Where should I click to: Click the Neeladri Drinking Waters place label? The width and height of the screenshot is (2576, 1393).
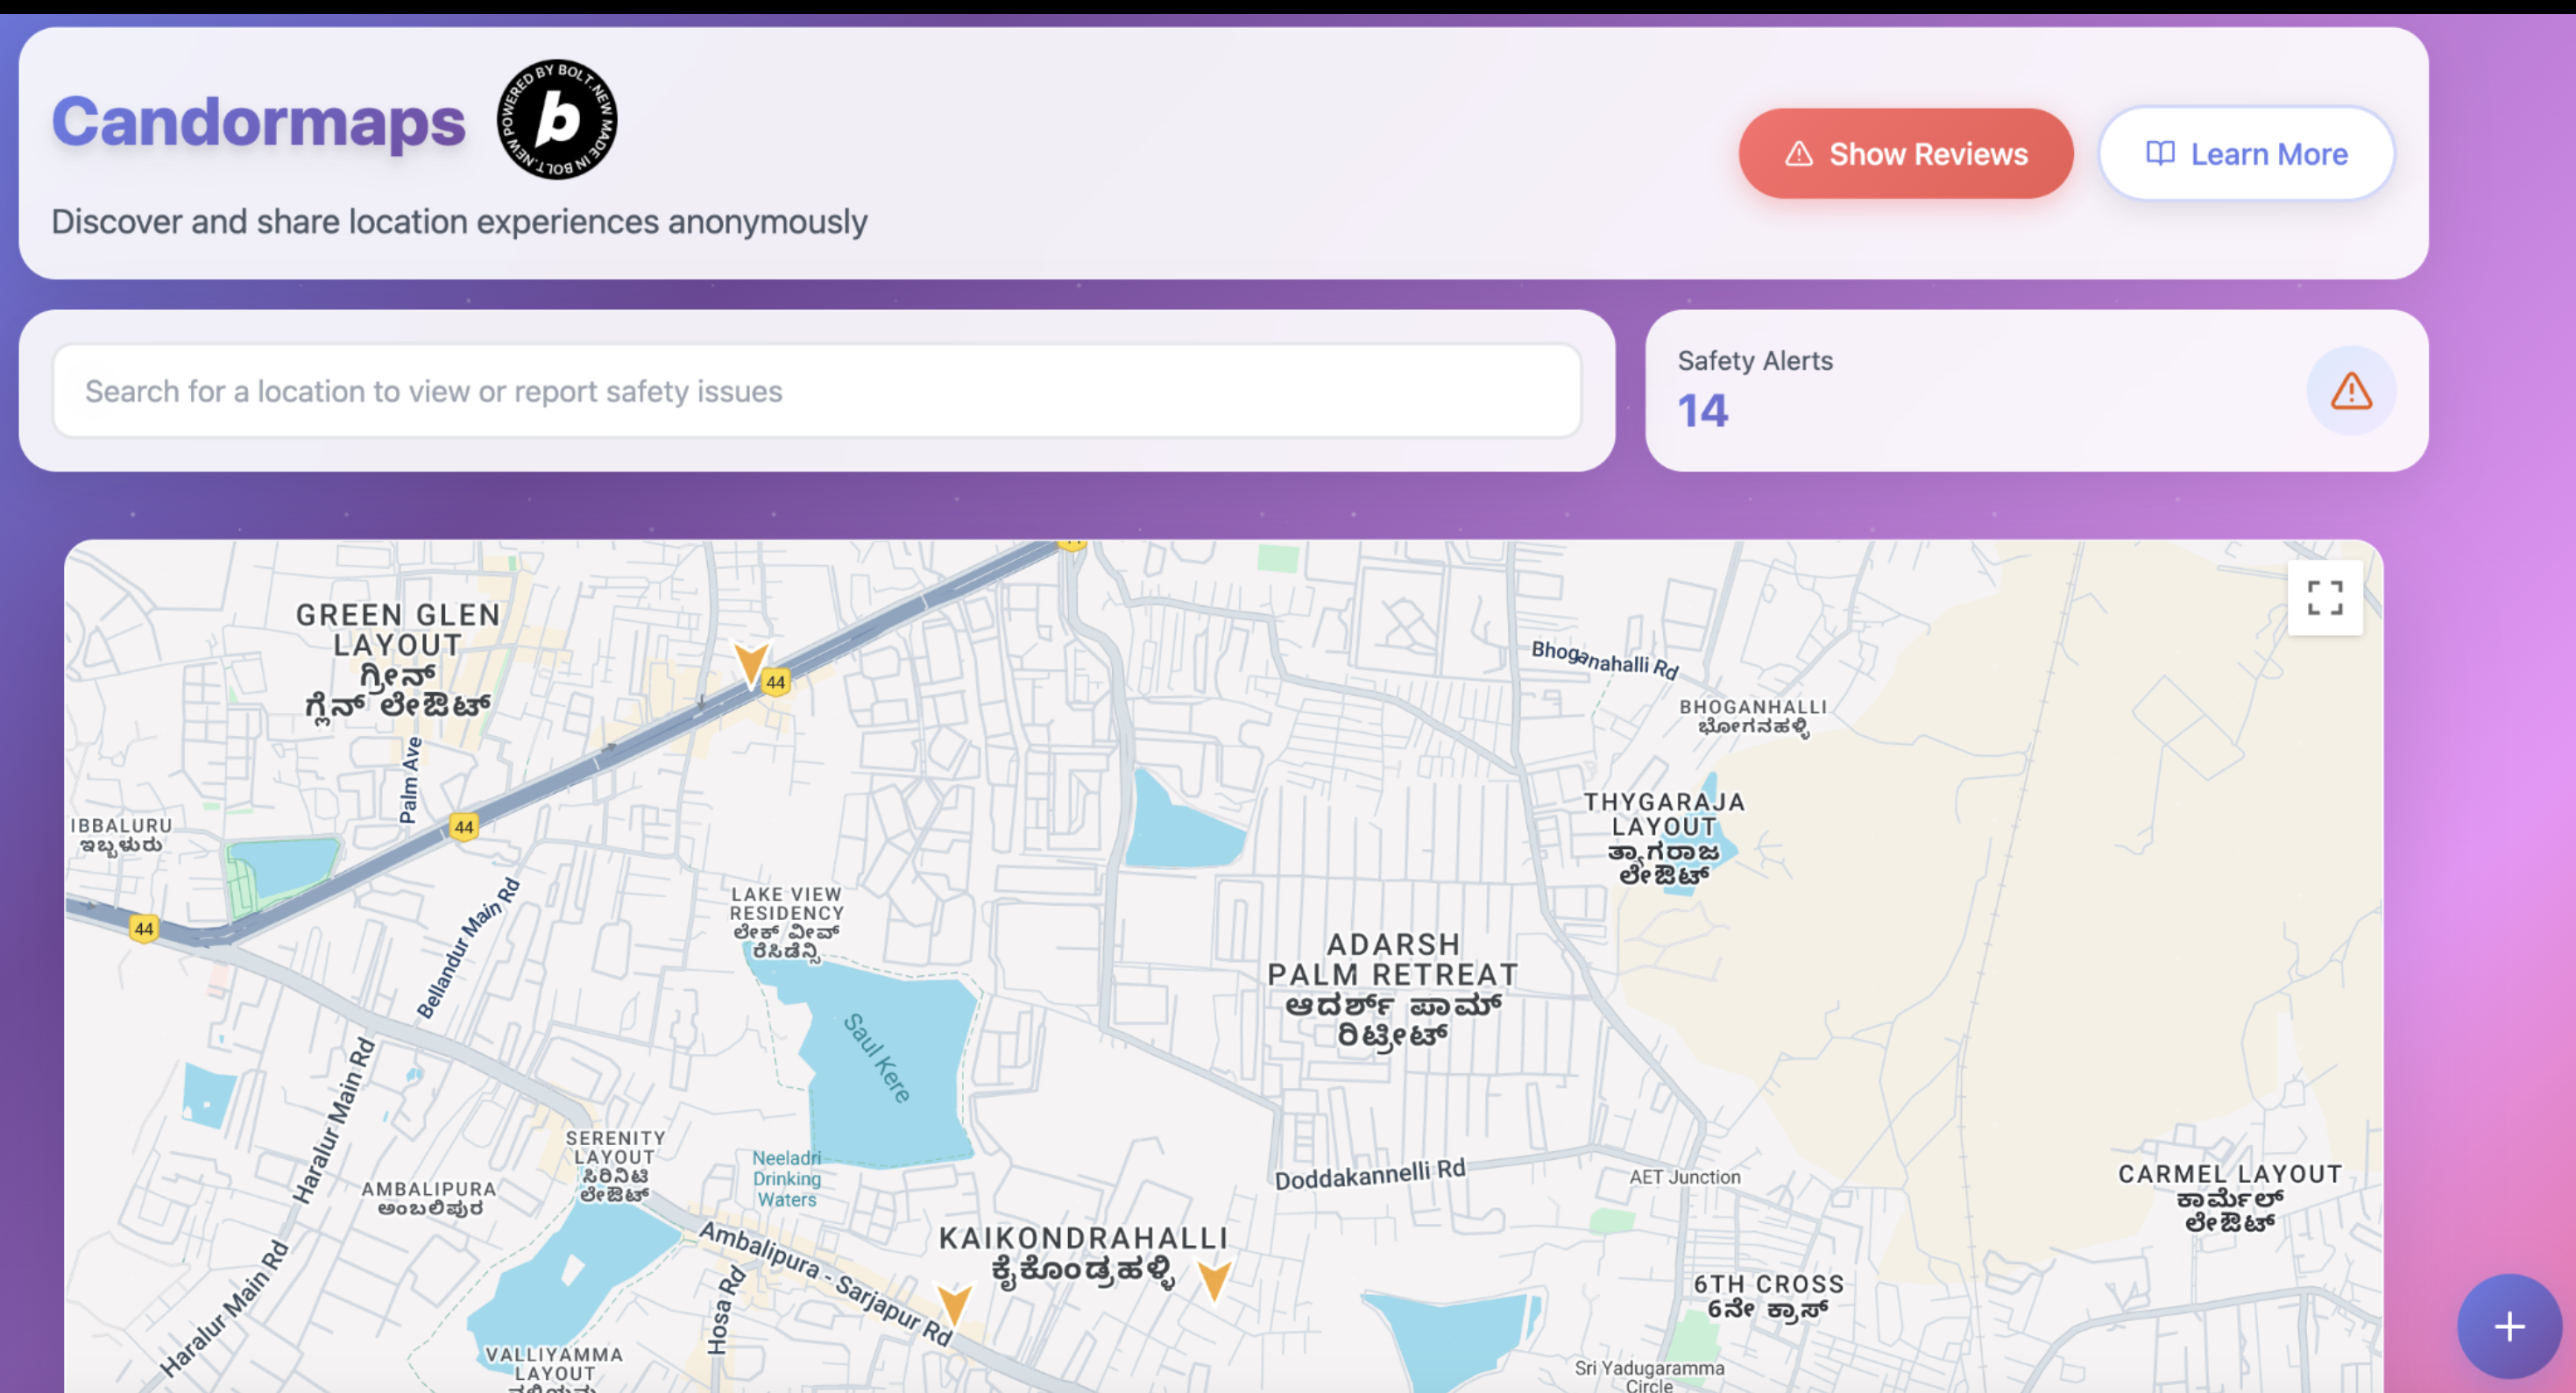pyautogui.click(x=786, y=1178)
